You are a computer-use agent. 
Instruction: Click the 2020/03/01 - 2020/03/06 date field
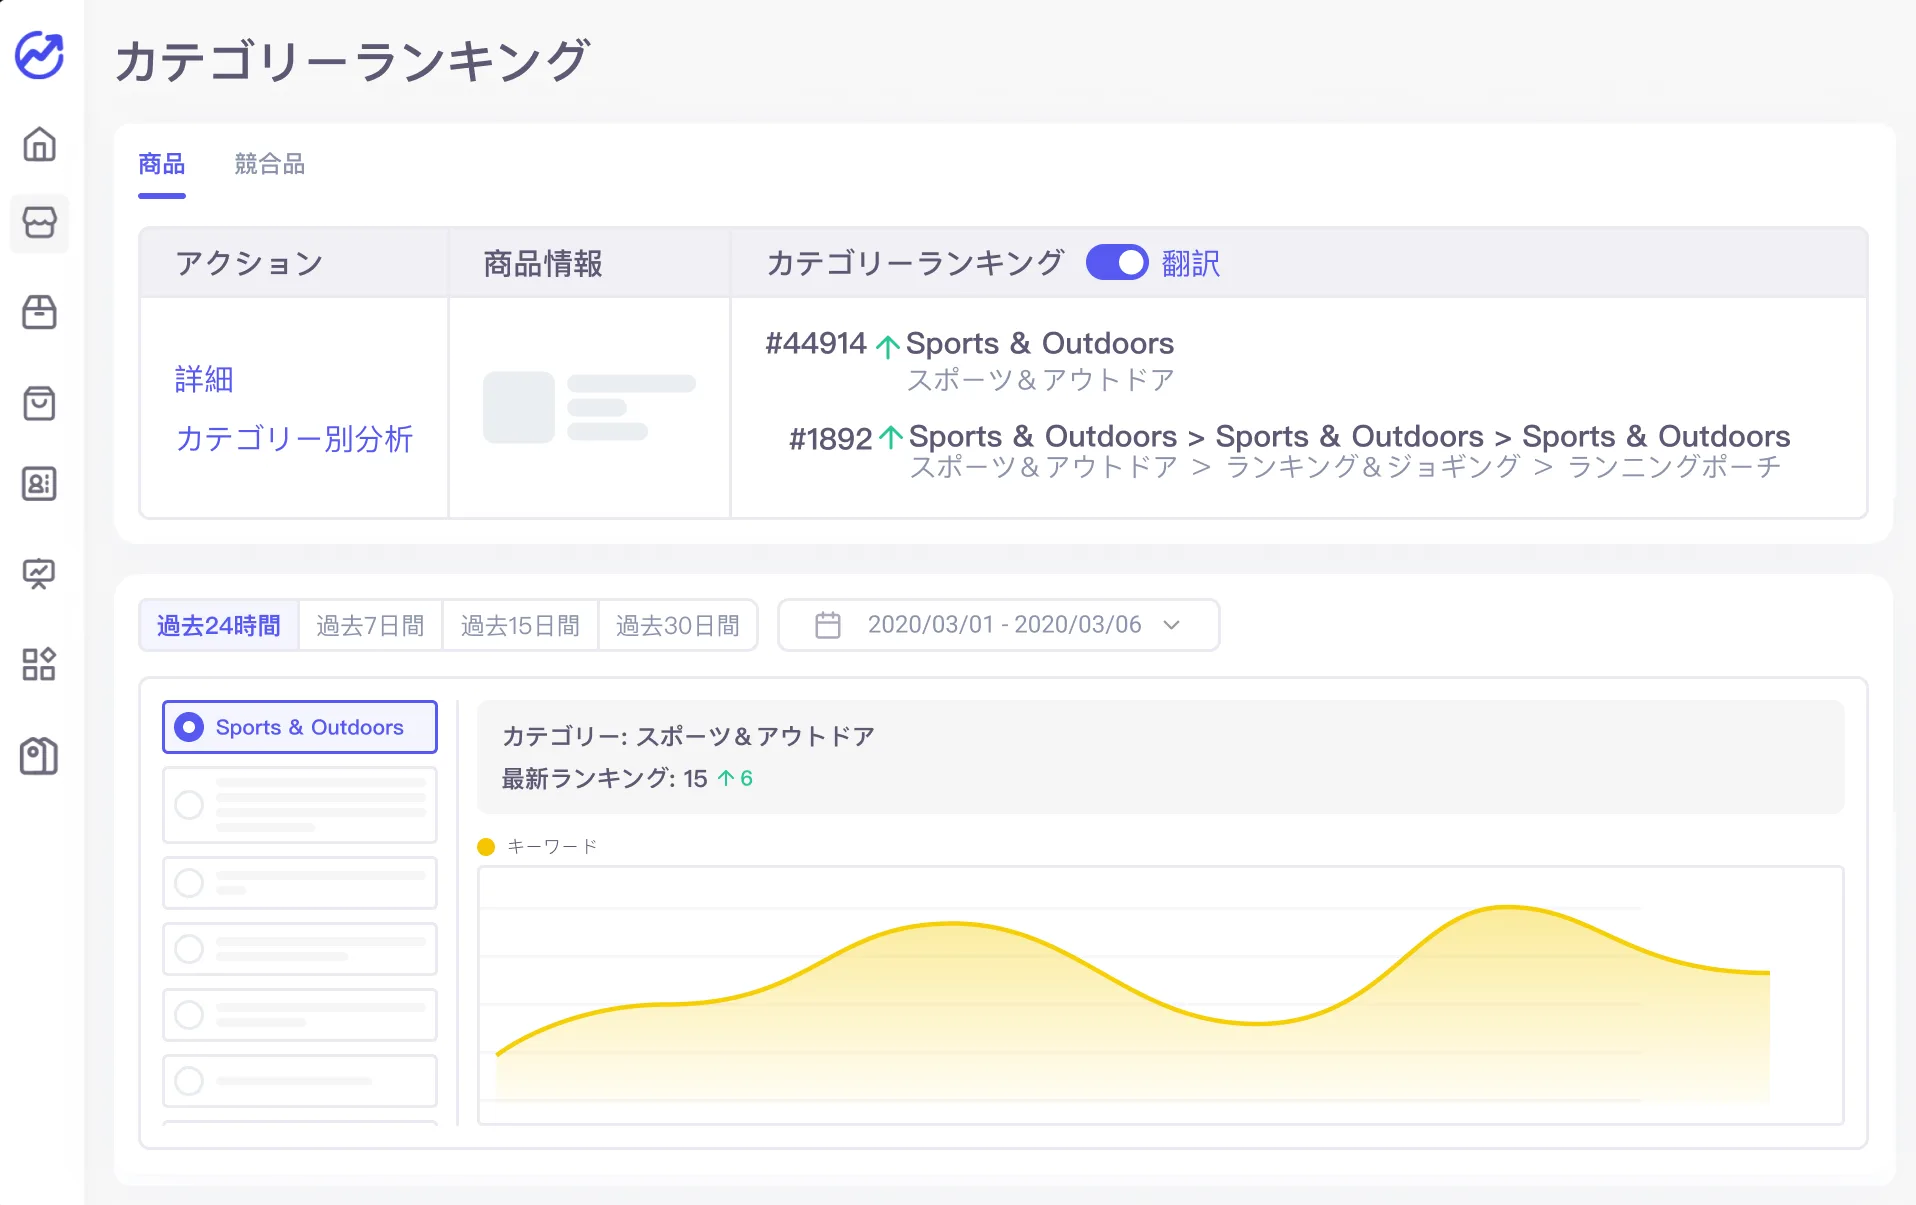click(999, 625)
